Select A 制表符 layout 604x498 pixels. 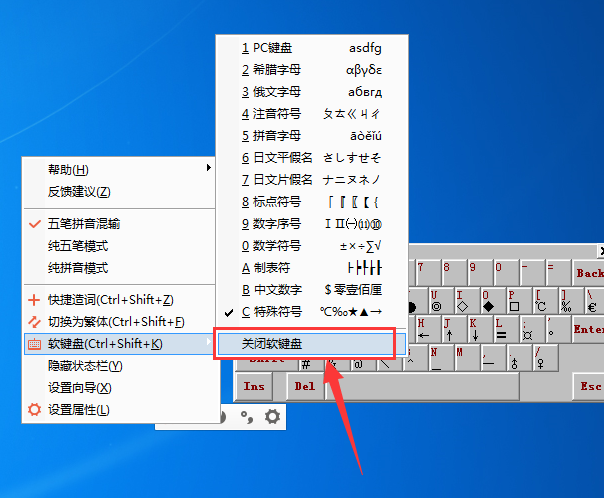click(312, 268)
